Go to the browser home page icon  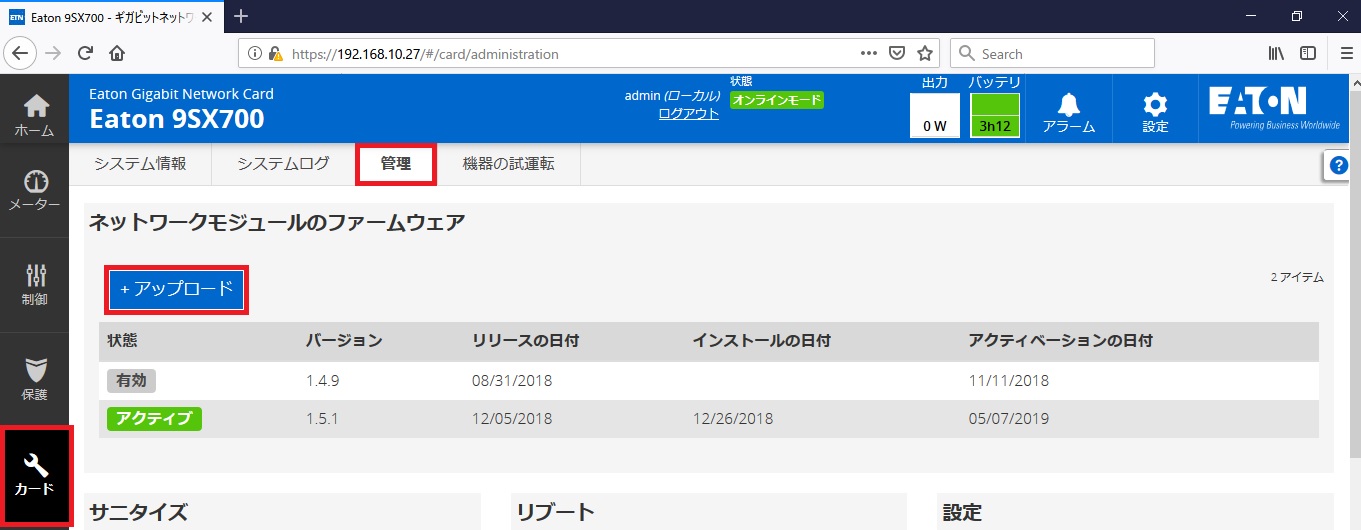click(x=117, y=53)
